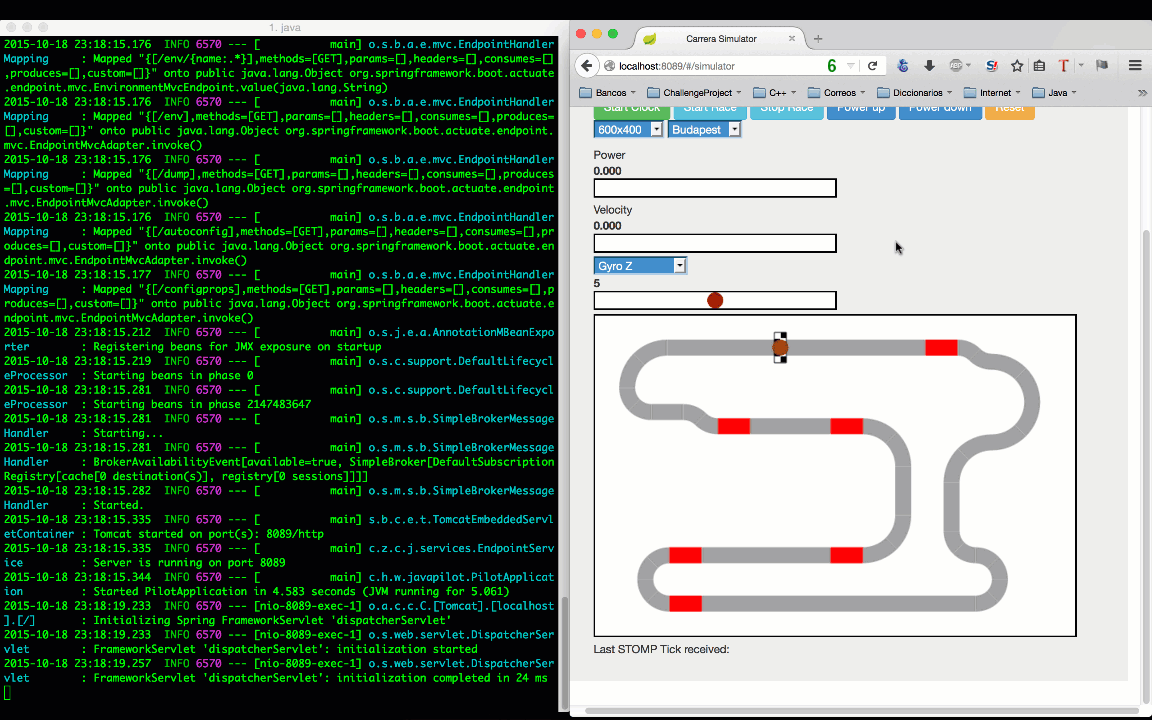Open the 600x400 size dropdown

628,129
